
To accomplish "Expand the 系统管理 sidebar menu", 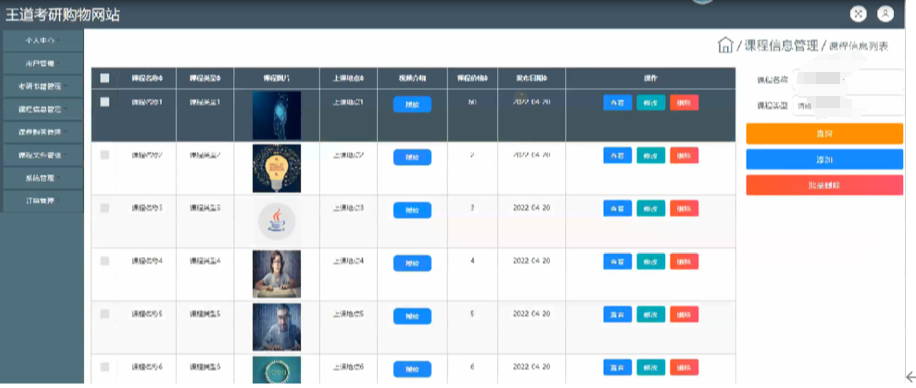I will tap(42, 178).
